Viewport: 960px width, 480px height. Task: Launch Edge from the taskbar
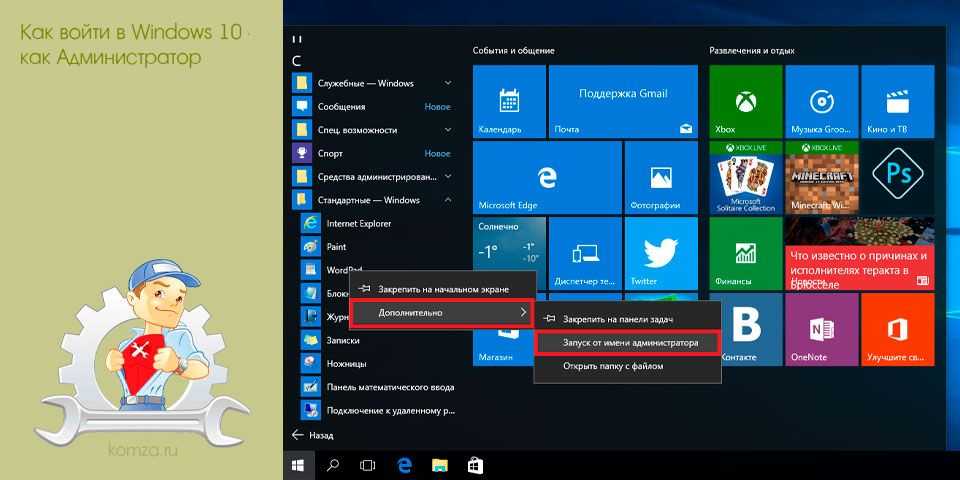(404, 465)
